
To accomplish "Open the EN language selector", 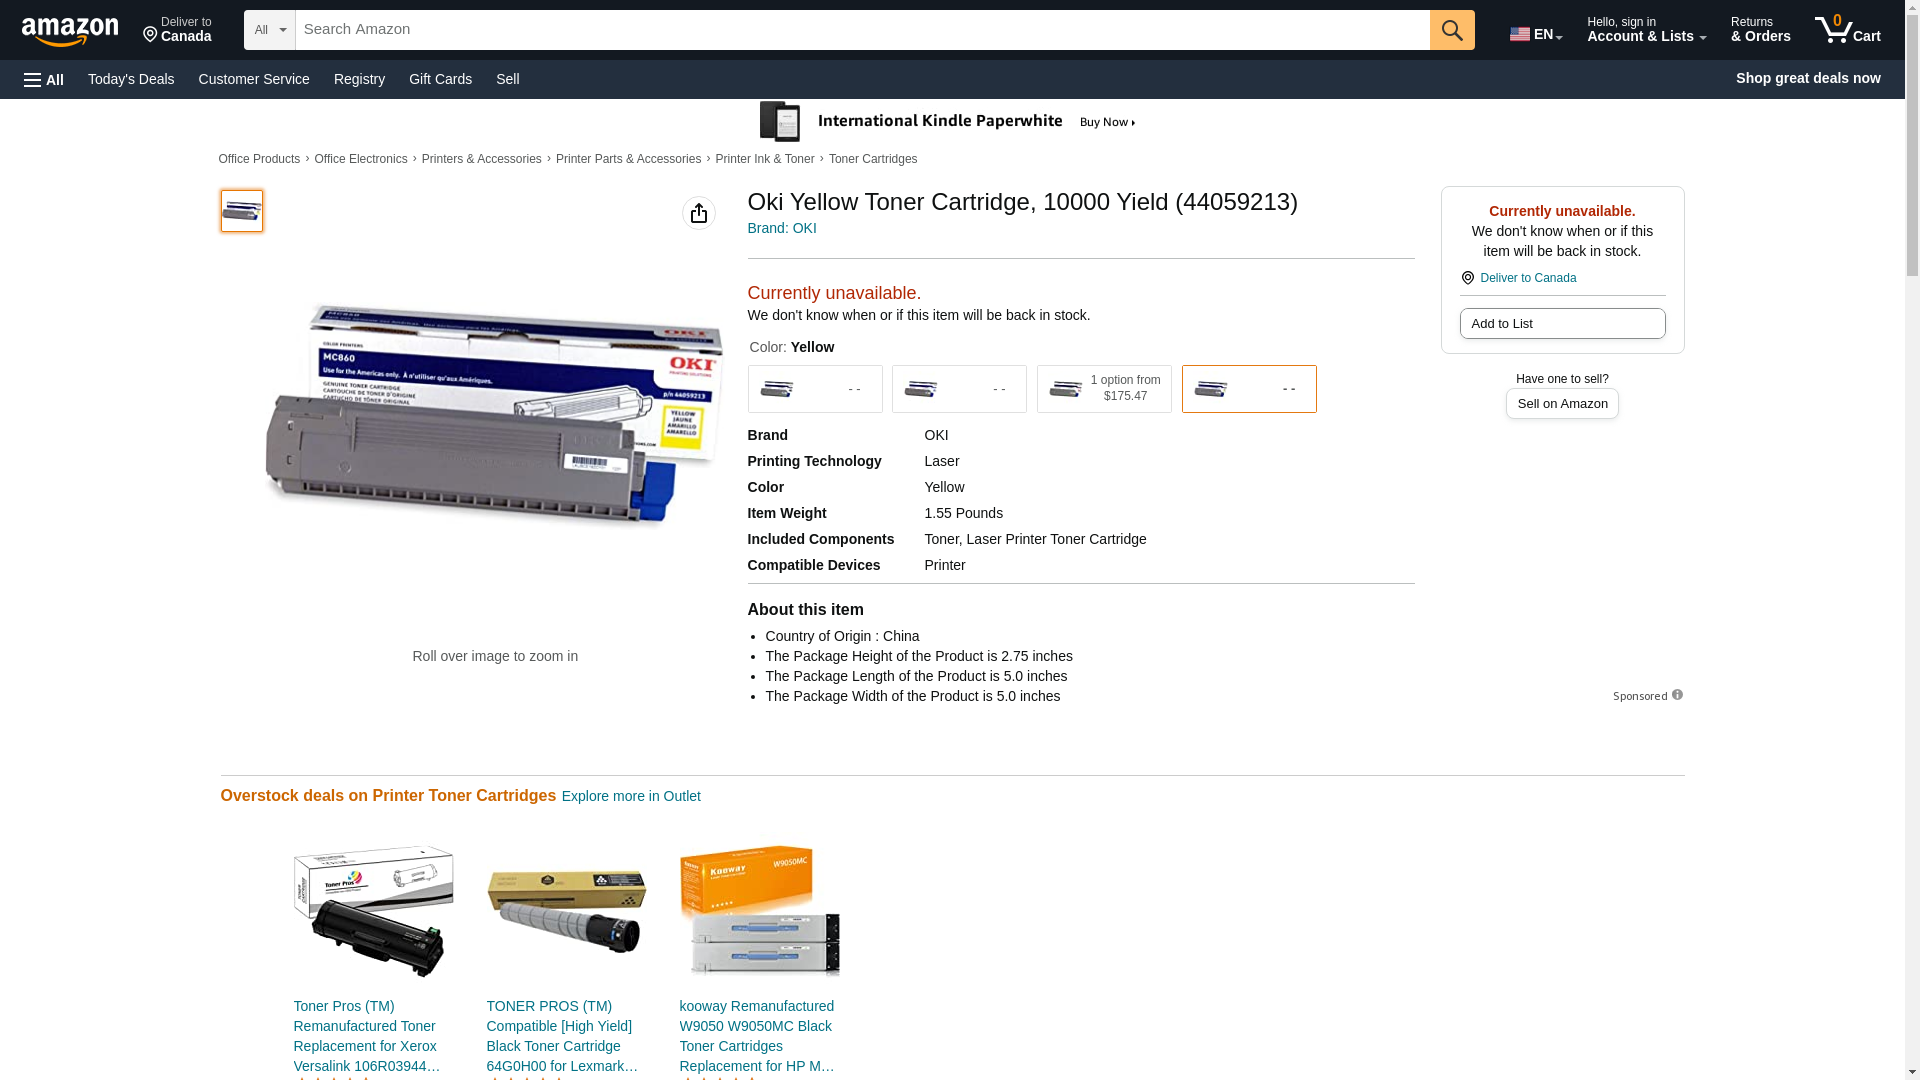I will (x=1535, y=34).
